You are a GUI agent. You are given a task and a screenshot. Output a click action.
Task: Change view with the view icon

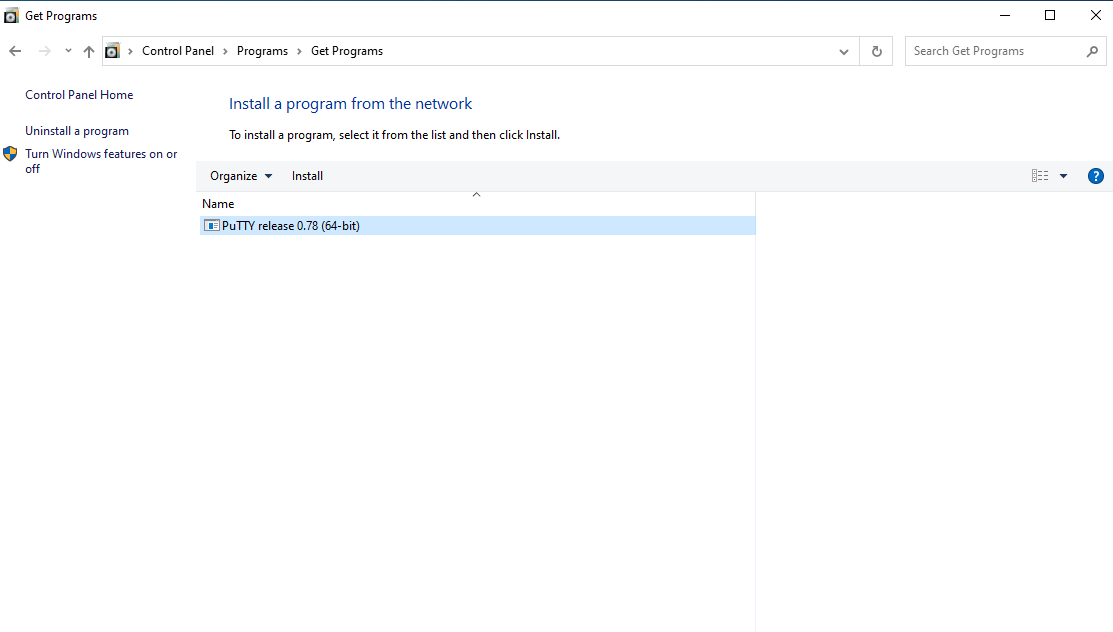click(x=1040, y=175)
